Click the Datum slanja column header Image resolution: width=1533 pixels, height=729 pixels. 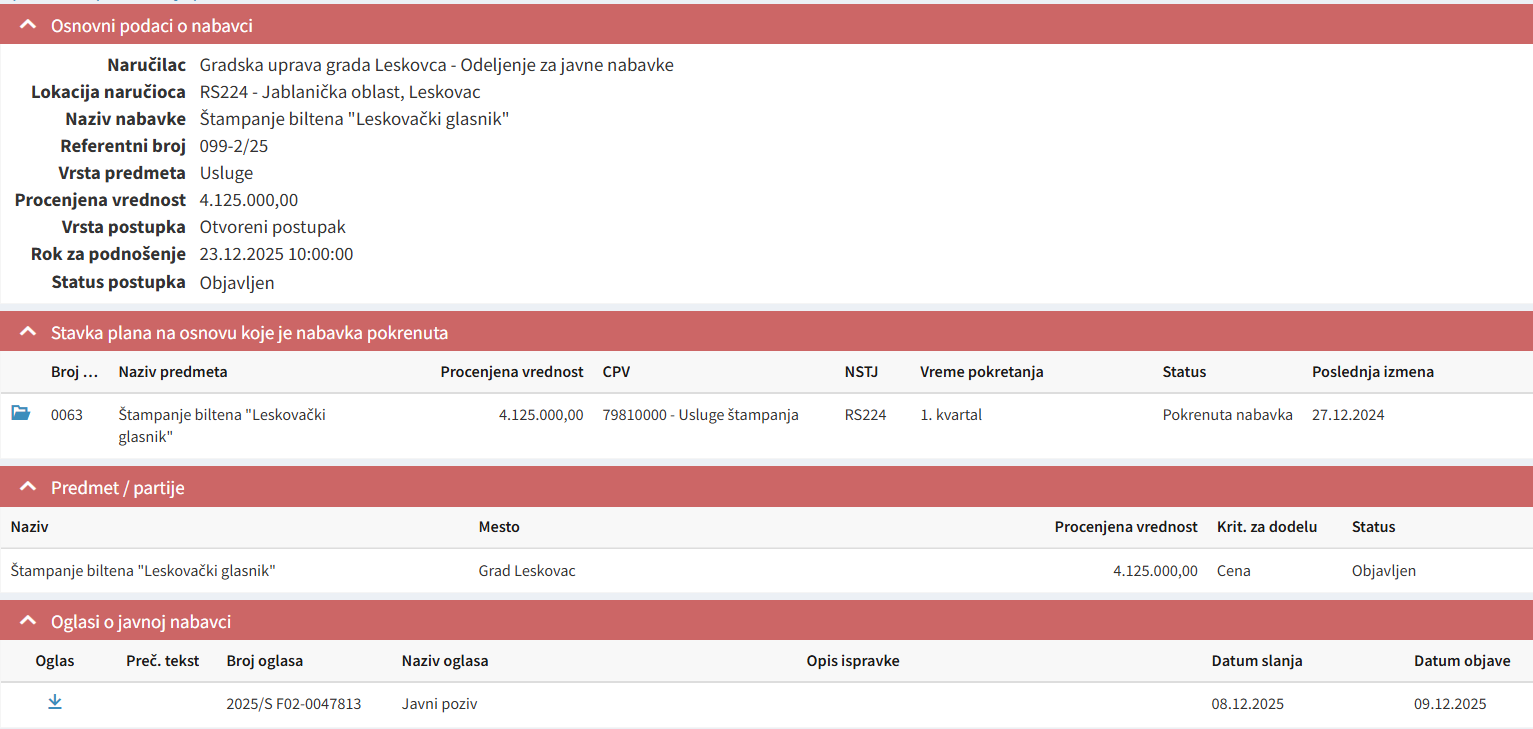[x=1256, y=661]
